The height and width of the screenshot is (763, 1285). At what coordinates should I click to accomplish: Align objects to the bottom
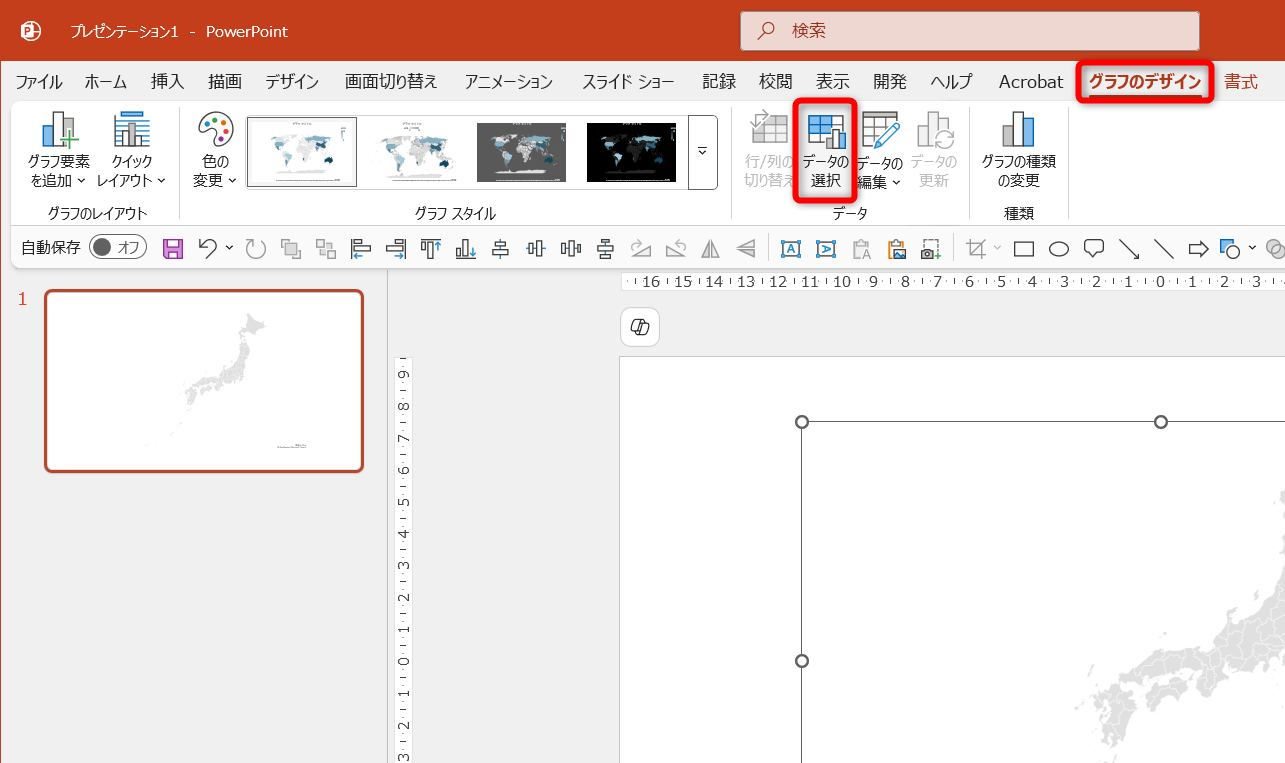[466, 249]
